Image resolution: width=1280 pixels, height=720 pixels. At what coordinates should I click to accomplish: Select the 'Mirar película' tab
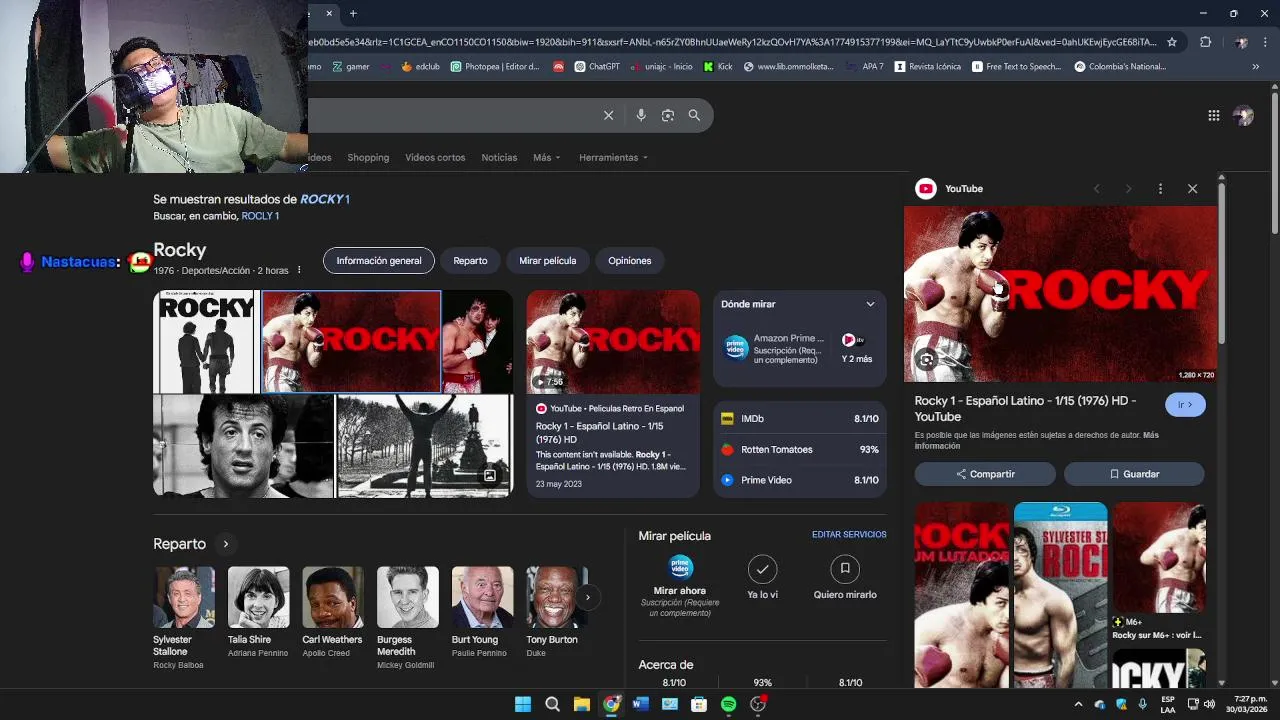point(548,261)
